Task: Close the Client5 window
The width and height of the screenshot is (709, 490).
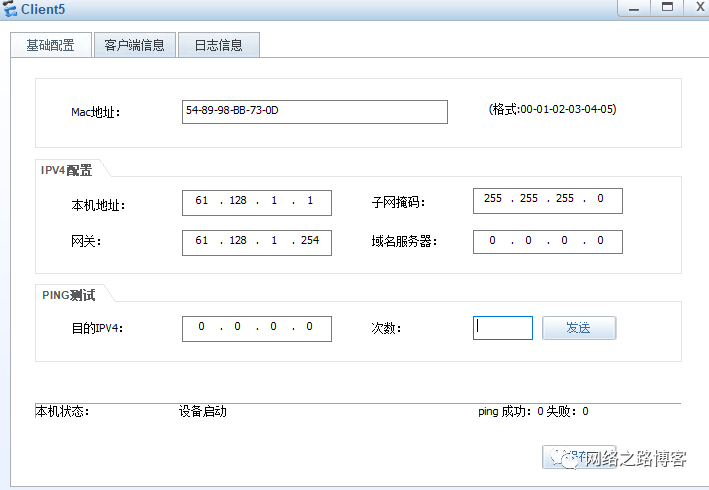Action: 699,8
